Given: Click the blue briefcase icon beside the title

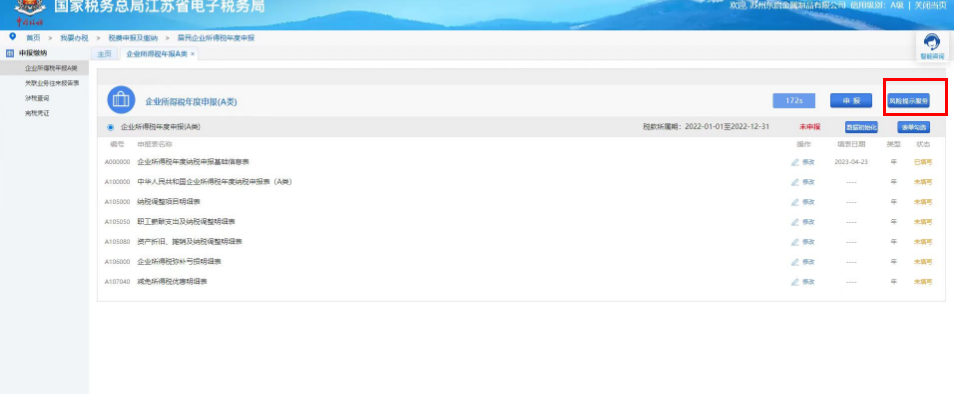Looking at the screenshot, I should [x=121, y=100].
